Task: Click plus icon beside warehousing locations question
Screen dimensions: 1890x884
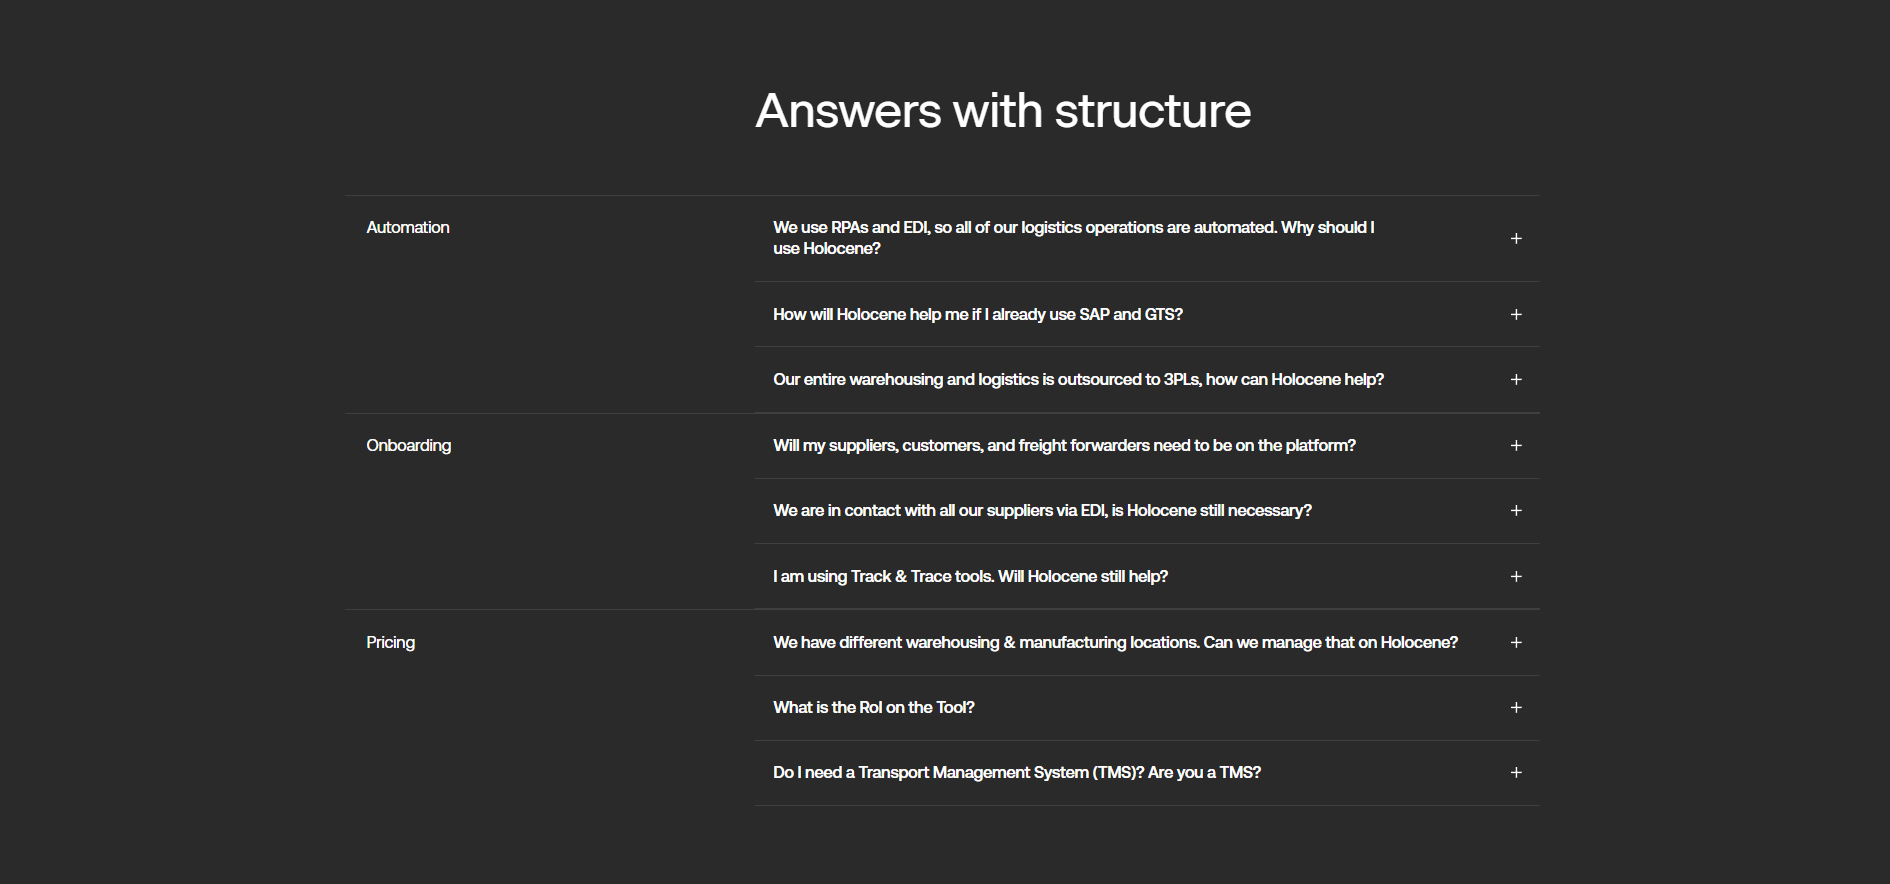Action: (1516, 642)
